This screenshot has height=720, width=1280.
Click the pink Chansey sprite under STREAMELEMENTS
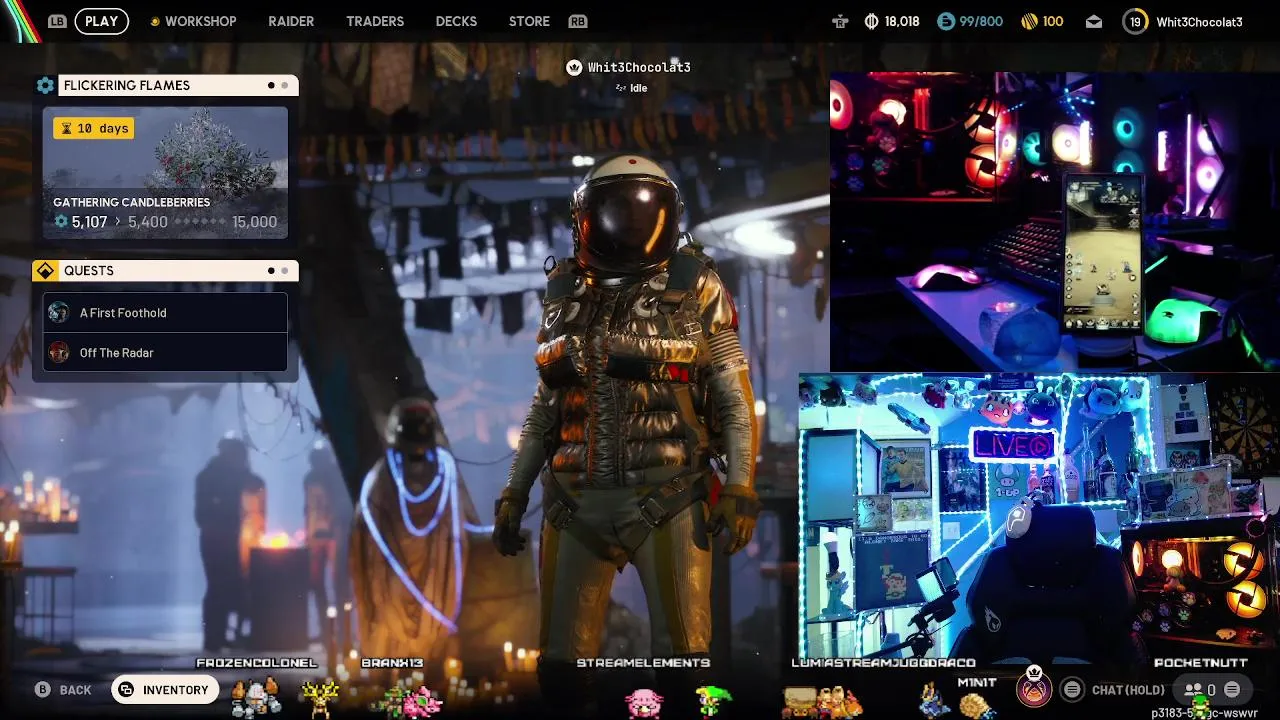coord(643,702)
